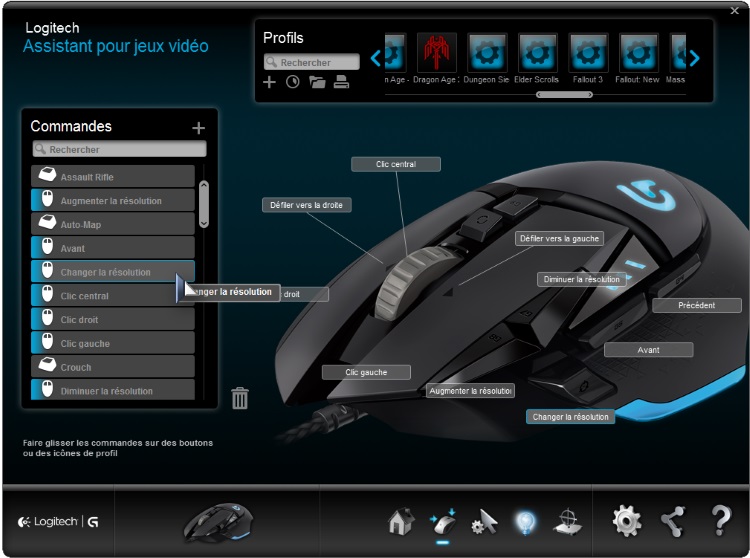
Task: Click the trash can delete icon
Action: click(x=240, y=398)
